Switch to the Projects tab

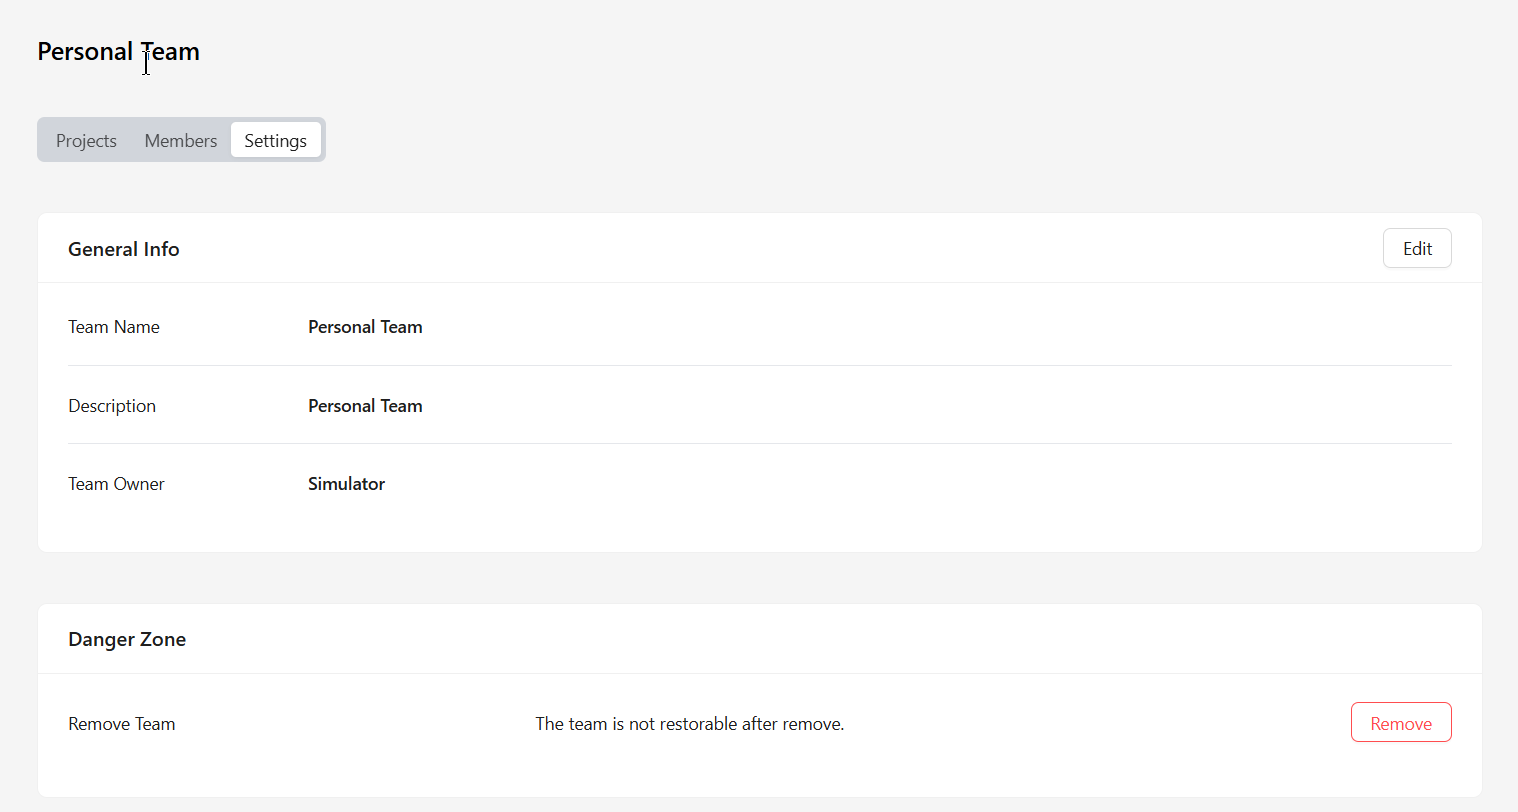(86, 140)
